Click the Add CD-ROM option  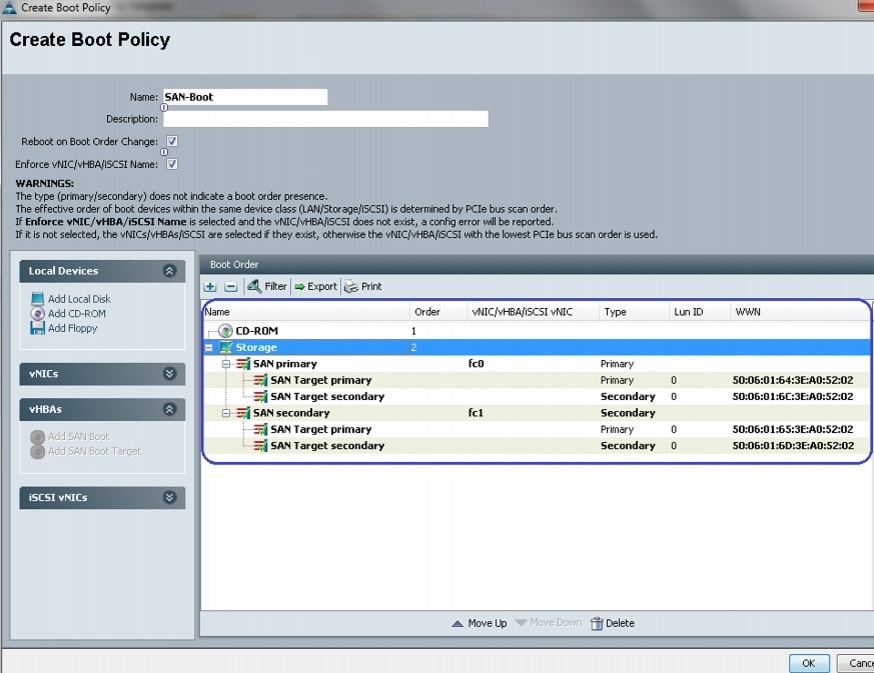pyautogui.click(x=76, y=314)
